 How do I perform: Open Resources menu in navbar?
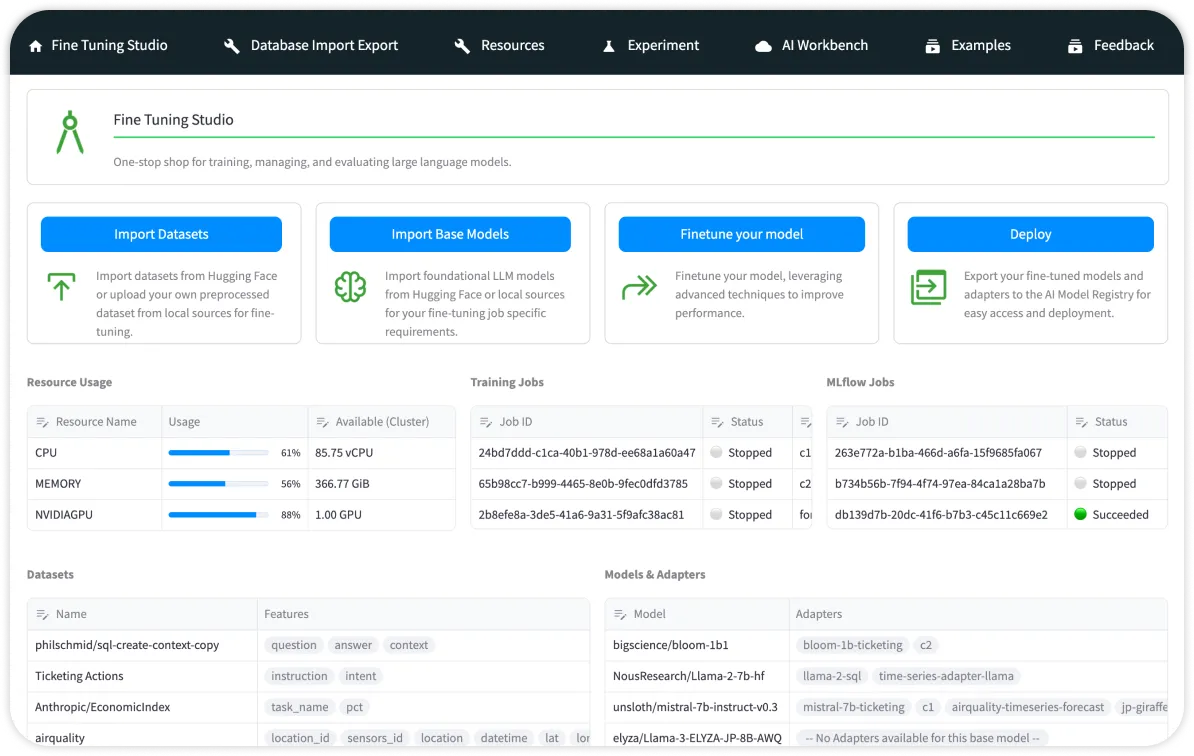(x=500, y=46)
